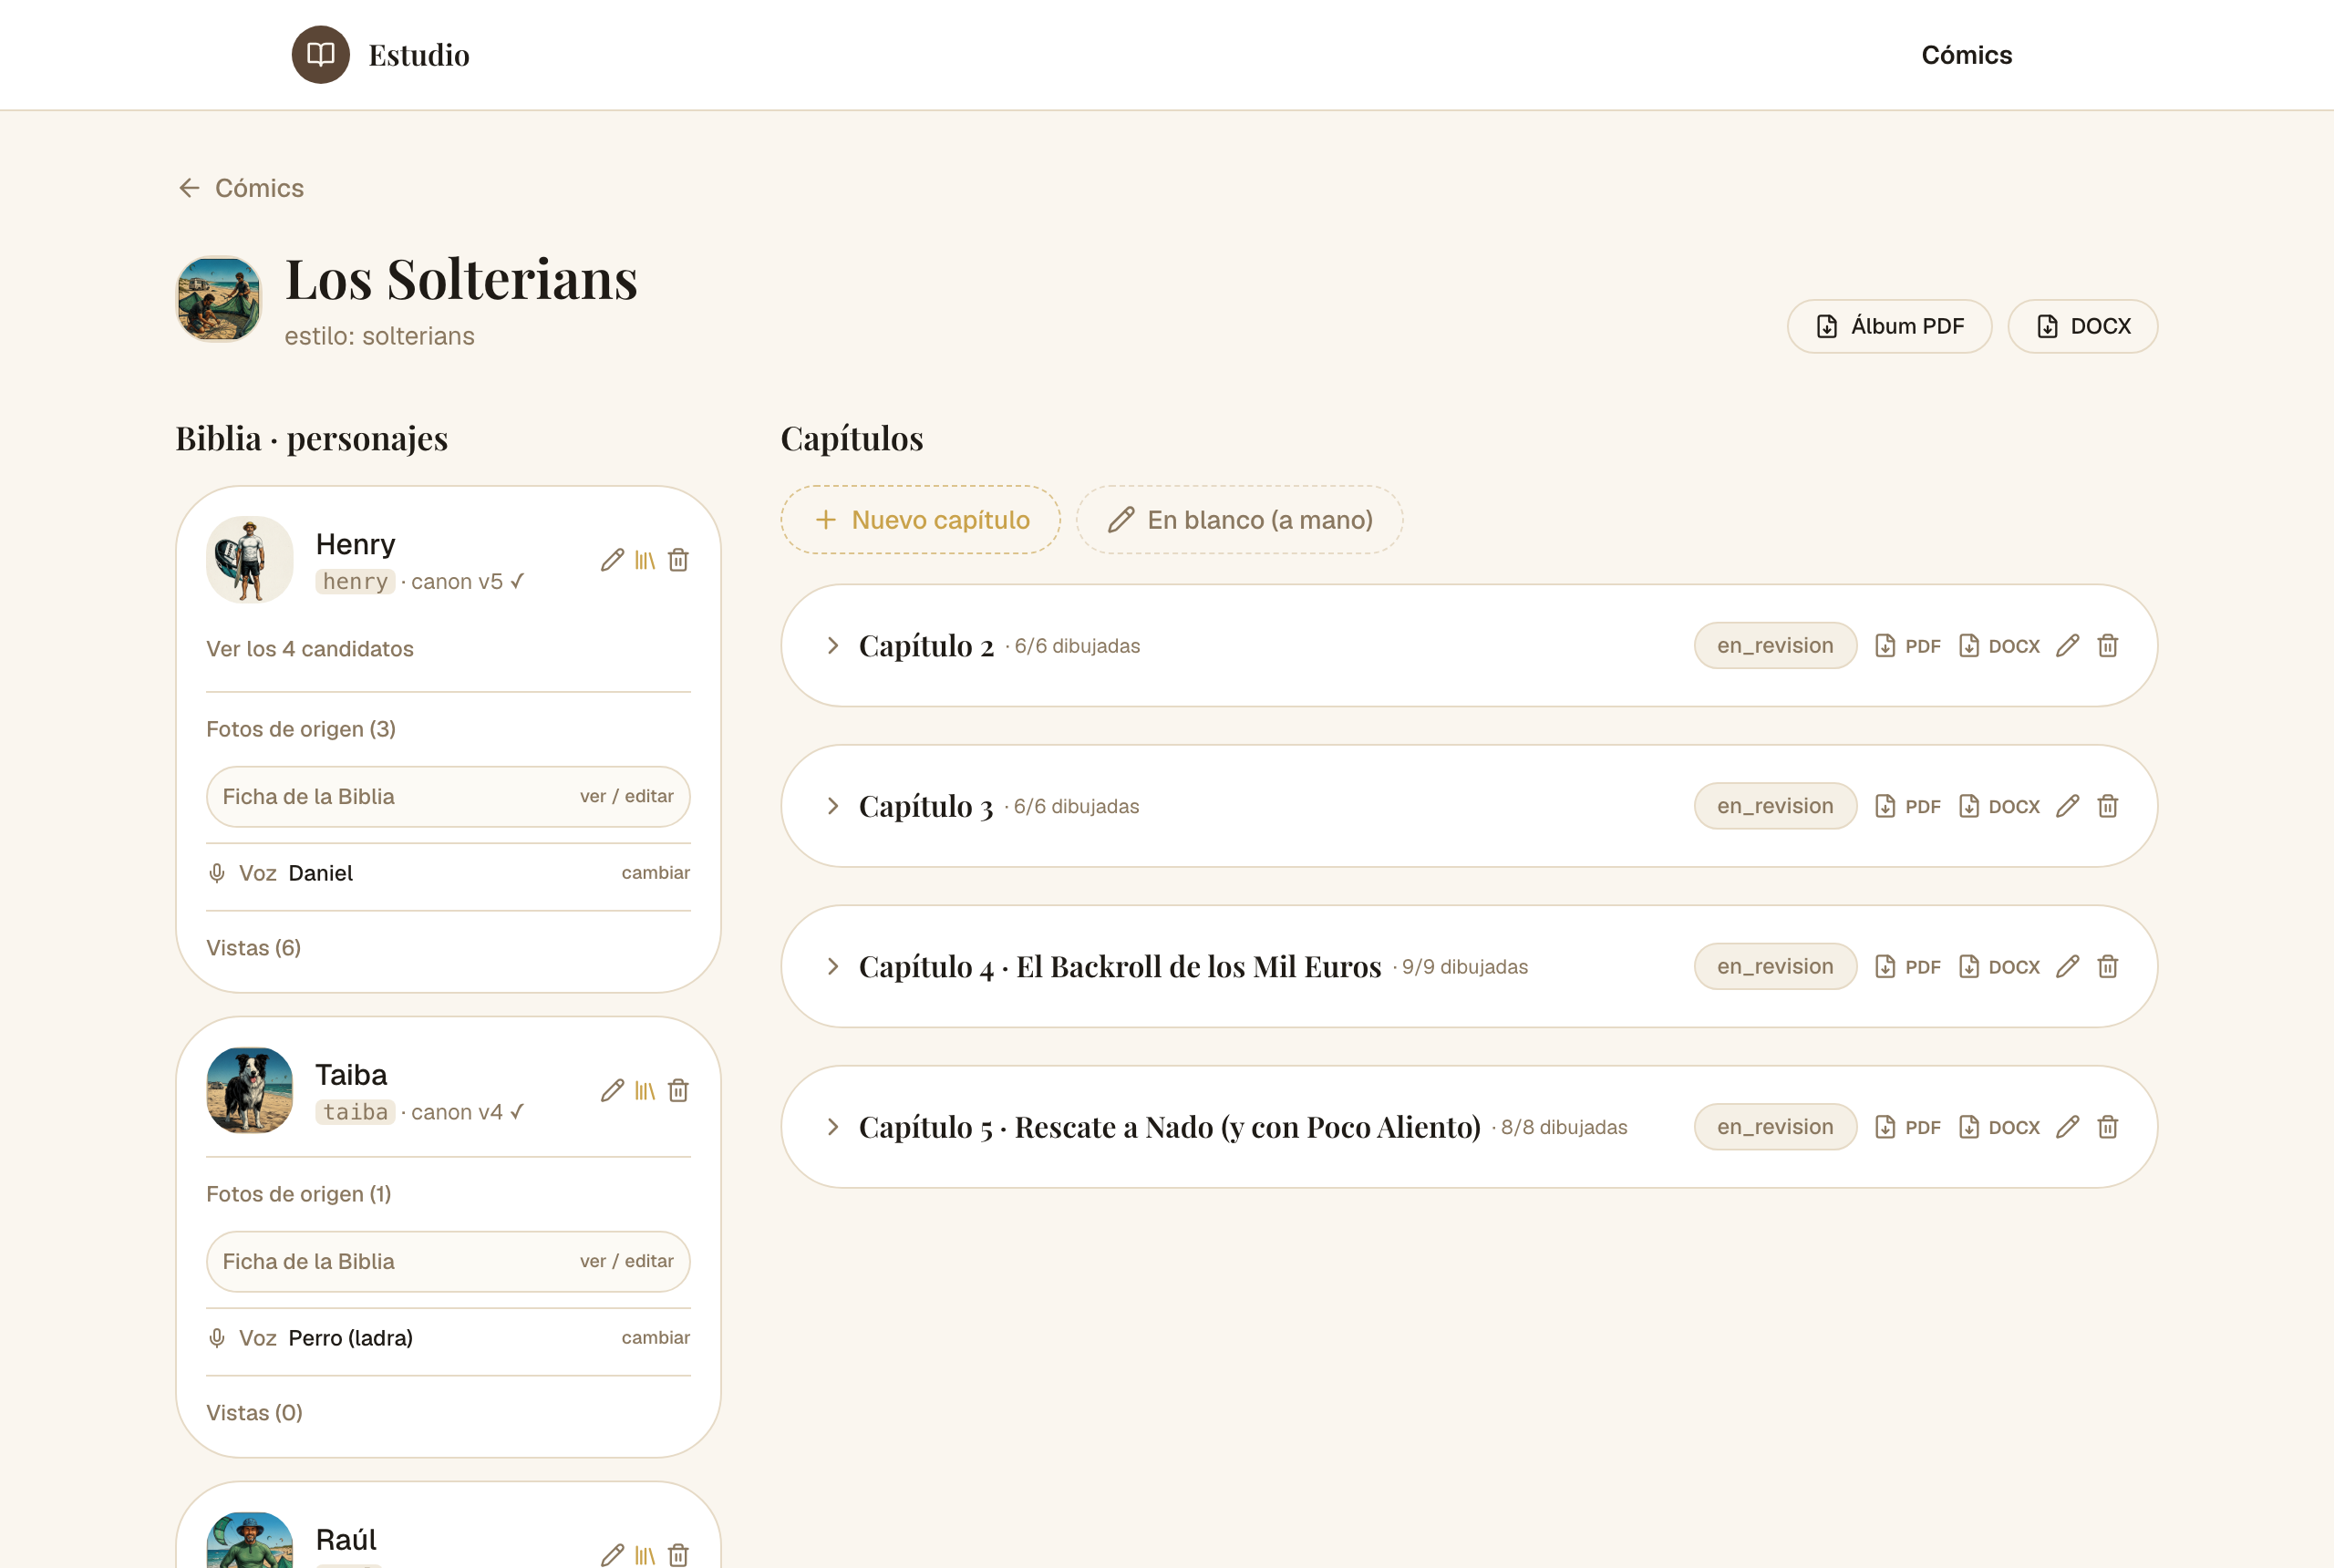
Task: Download Capítulo 3 as PDF
Action: pos(1907,806)
